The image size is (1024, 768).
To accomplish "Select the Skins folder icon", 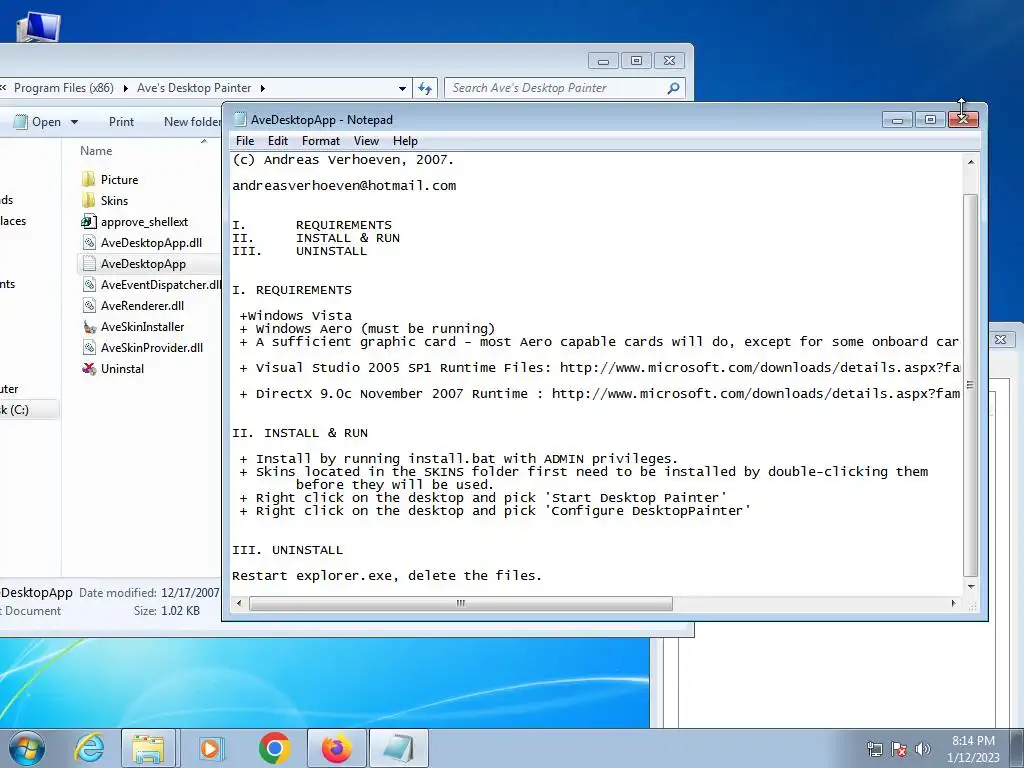I will [89, 200].
